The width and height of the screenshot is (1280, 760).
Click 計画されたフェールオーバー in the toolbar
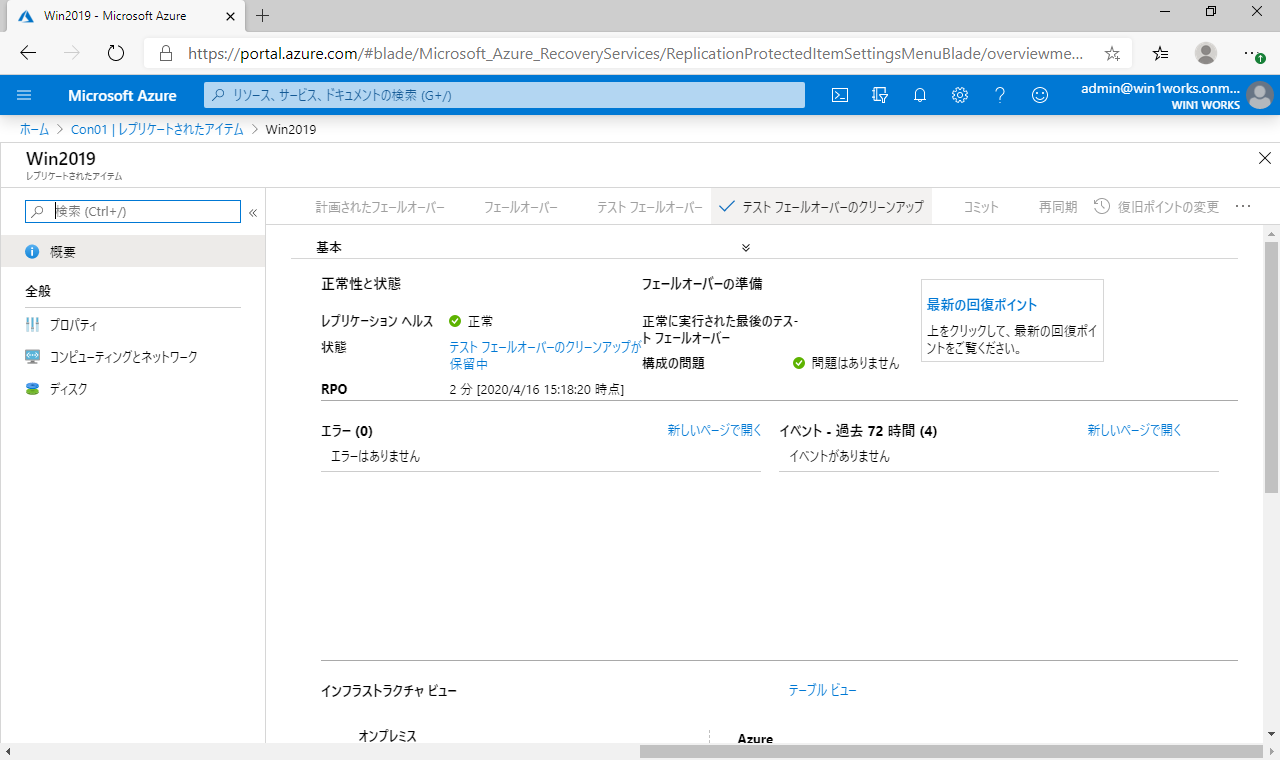(x=380, y=207)
